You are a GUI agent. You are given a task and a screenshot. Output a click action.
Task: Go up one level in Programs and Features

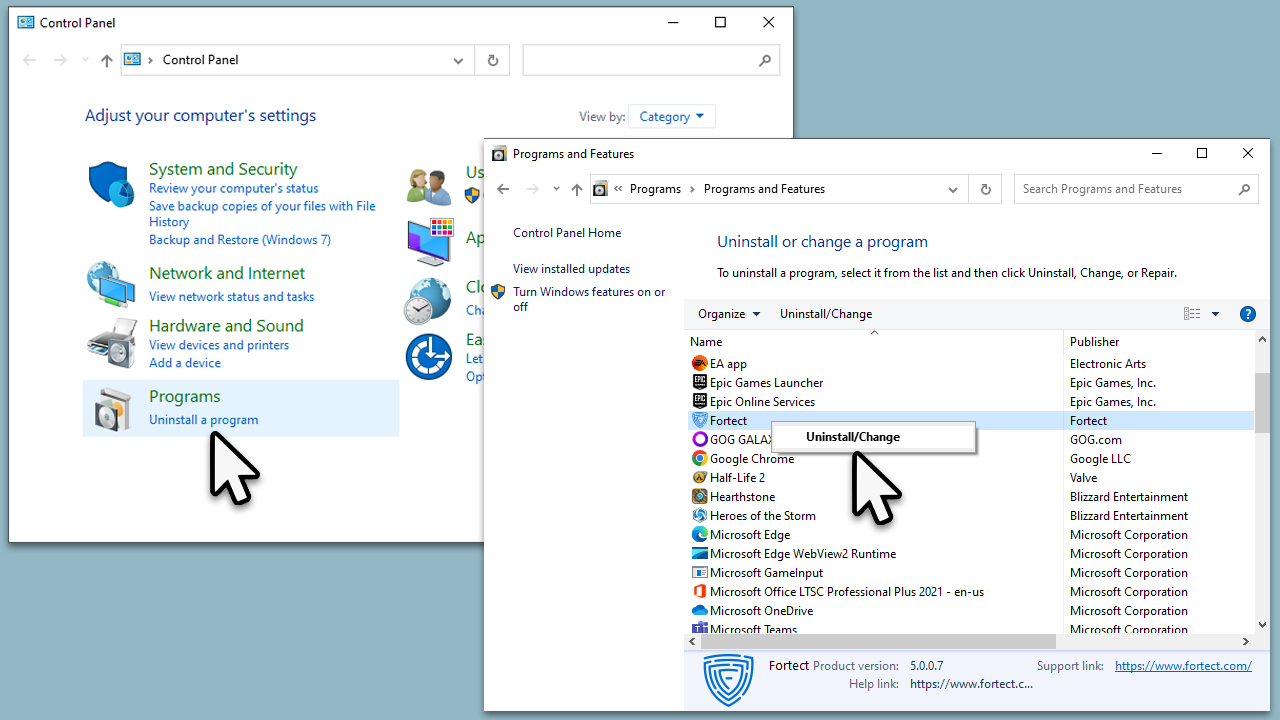[577, 189]
